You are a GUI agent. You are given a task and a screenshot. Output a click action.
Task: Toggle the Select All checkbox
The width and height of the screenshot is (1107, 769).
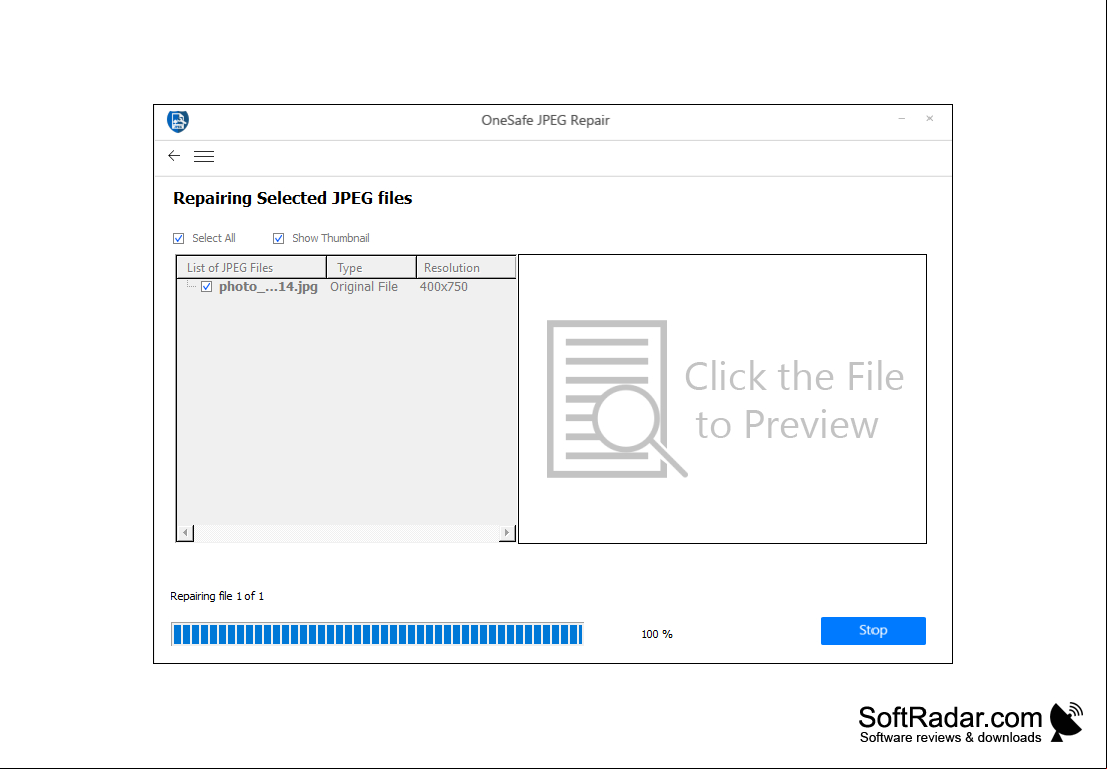tap(179, 239)
